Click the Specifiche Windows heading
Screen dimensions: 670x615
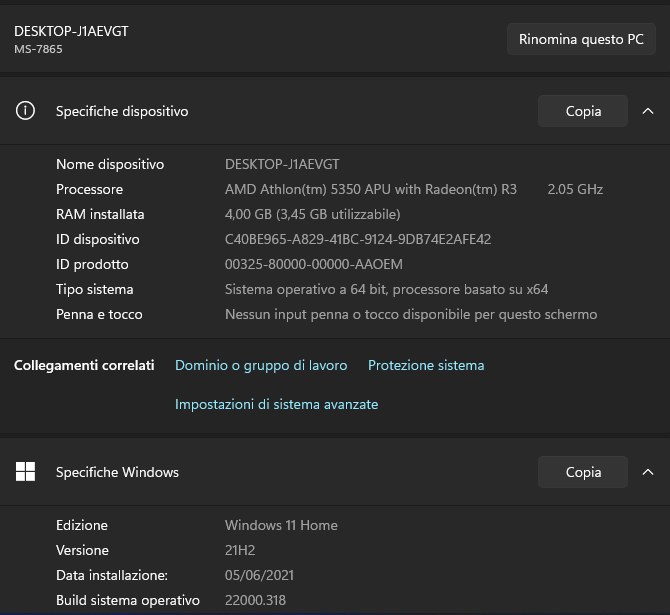[117, 472]
